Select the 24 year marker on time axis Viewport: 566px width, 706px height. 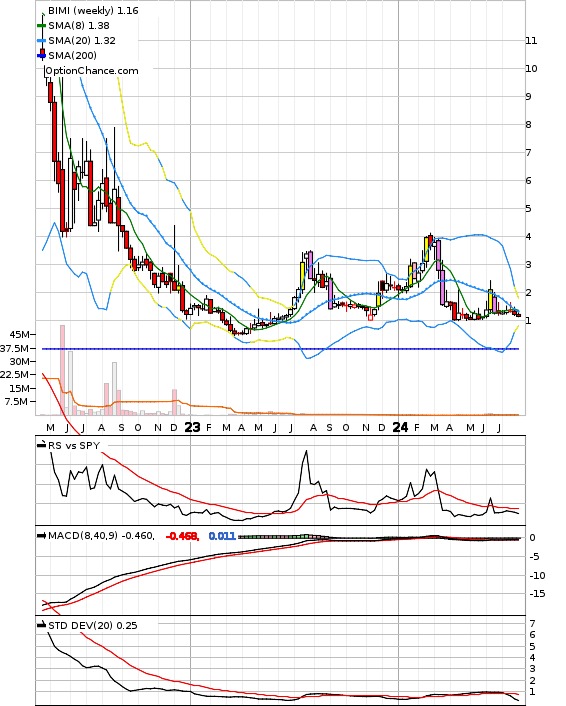[x=400, y=427]
